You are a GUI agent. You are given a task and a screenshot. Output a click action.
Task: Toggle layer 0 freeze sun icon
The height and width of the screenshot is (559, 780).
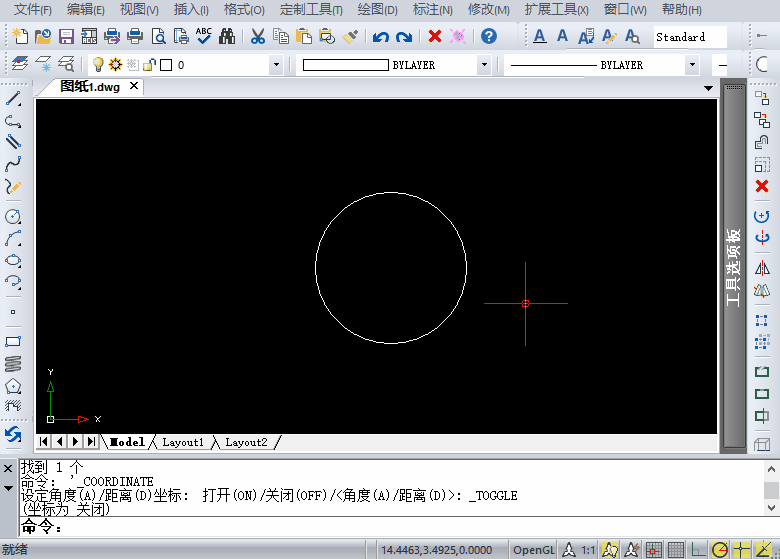(x=115, y=65)
